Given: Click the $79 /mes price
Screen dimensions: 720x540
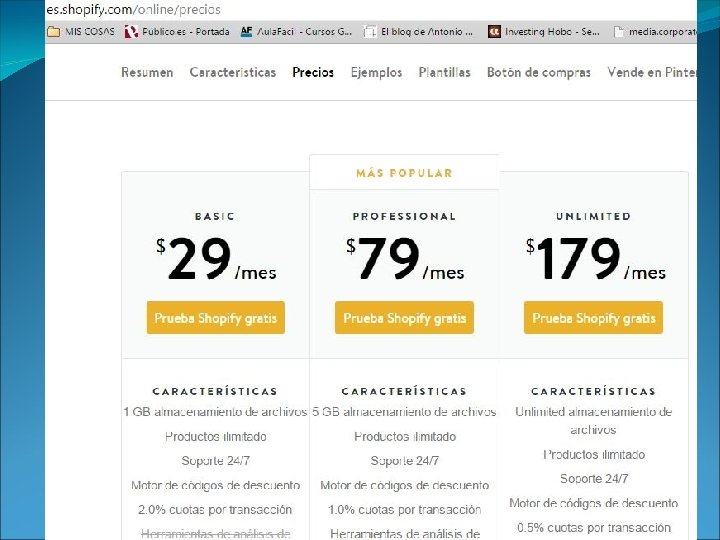Looking at the screenshot, I should (x=405, y=259).
